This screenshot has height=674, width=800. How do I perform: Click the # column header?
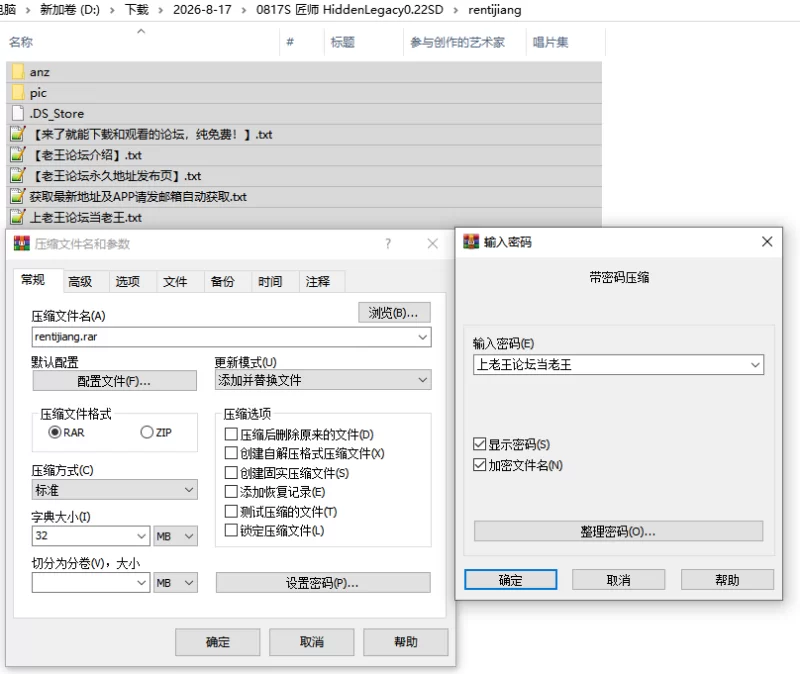coord(290,42)
